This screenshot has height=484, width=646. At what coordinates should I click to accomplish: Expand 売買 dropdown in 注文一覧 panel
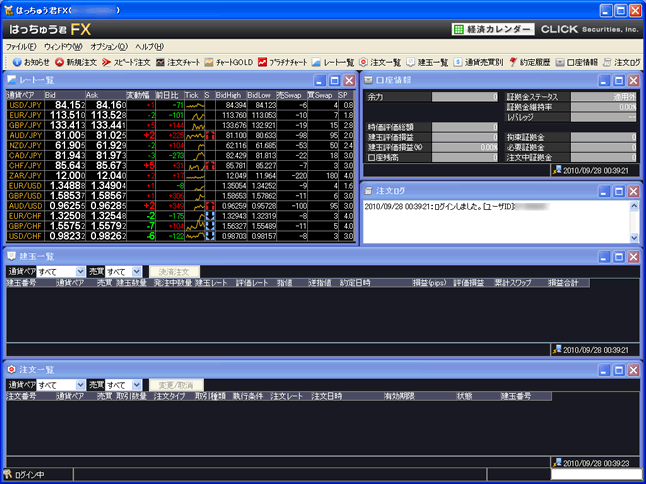(137, 385)
